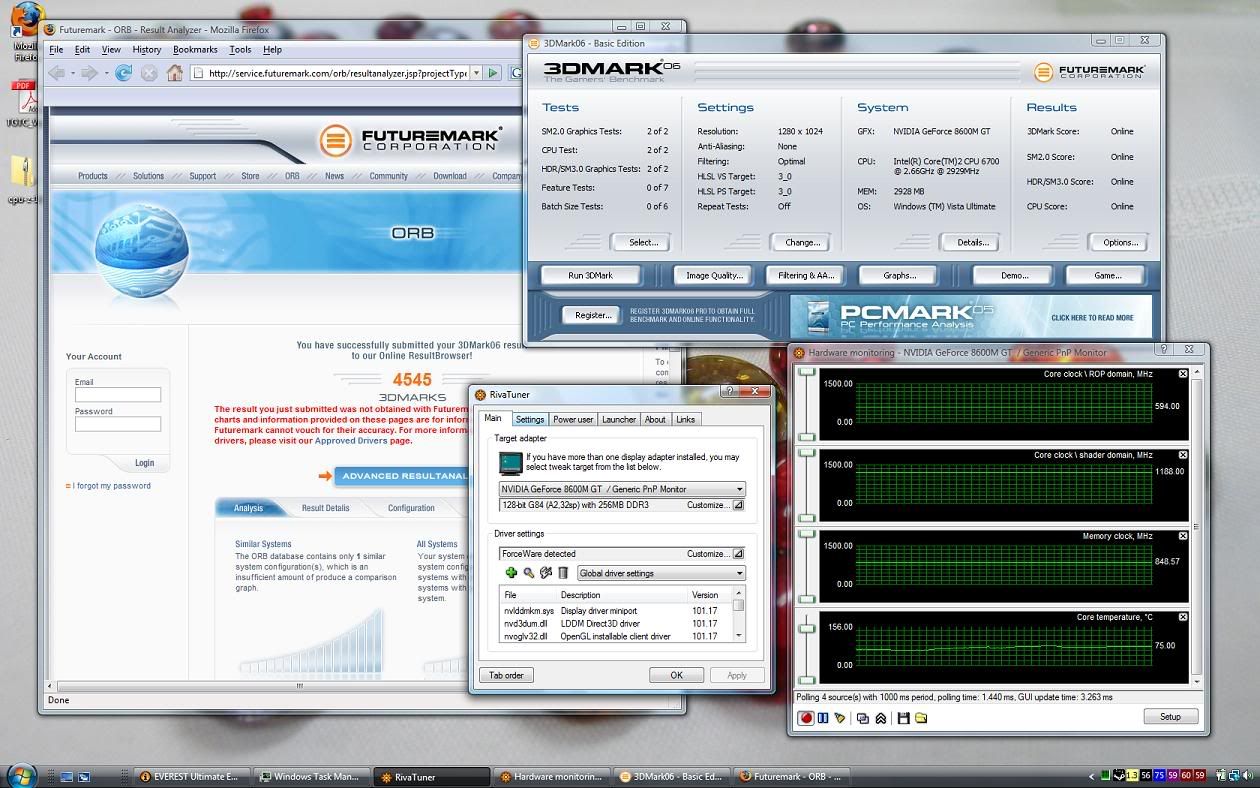Click the magnifier icon in RivaTuner driver settings
The width and height of the screenshot is (1260, 788).
coord(528,573)
